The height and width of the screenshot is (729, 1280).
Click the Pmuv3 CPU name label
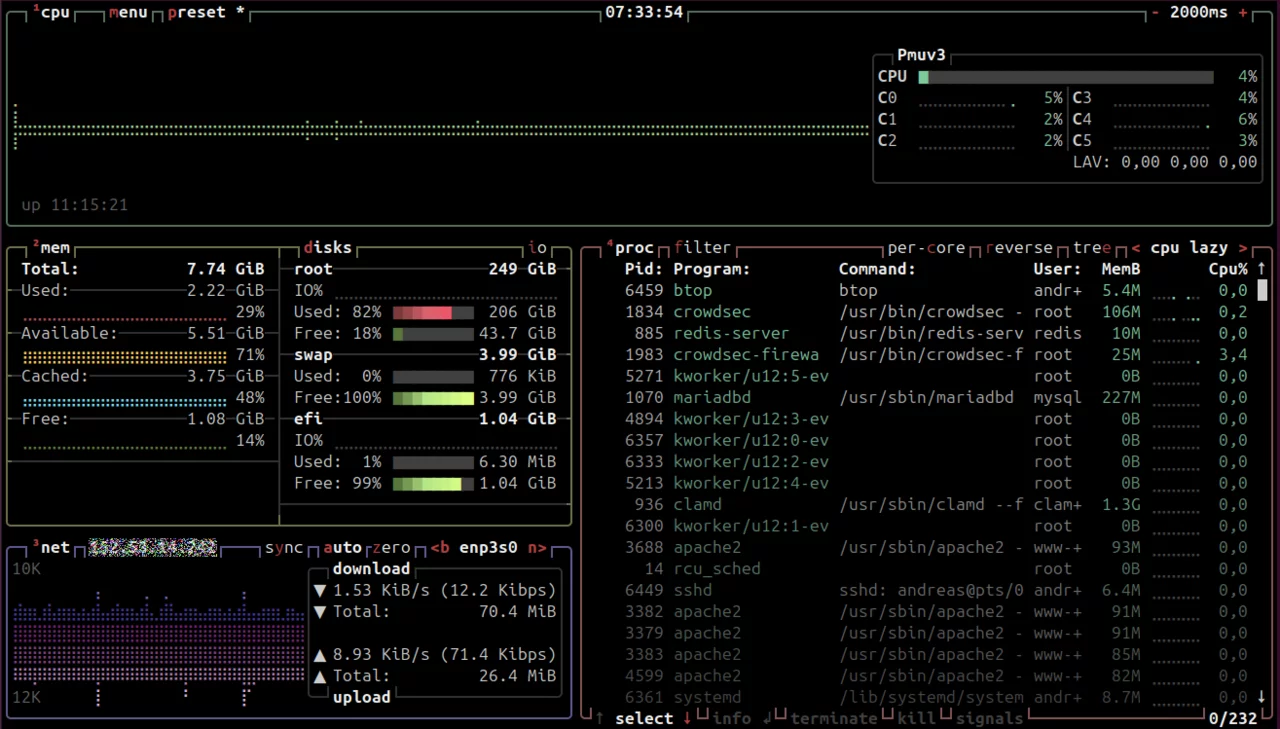click(921, 56)
